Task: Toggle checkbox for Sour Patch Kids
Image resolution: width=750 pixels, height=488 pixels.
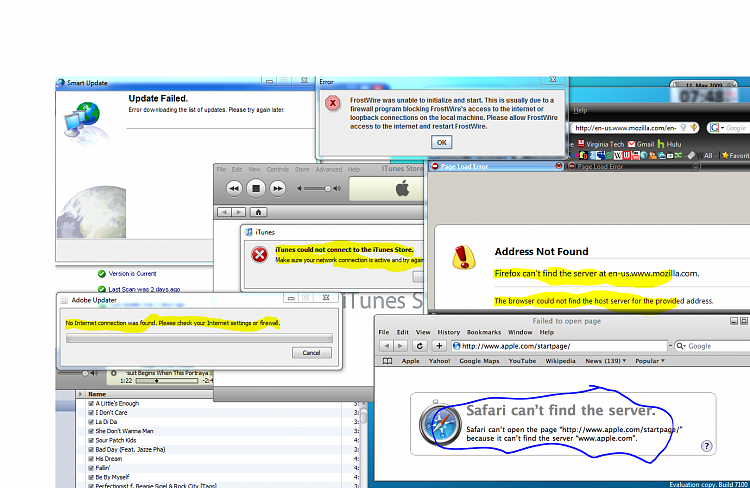Action: pyautogui.click(x=91, y=440)
